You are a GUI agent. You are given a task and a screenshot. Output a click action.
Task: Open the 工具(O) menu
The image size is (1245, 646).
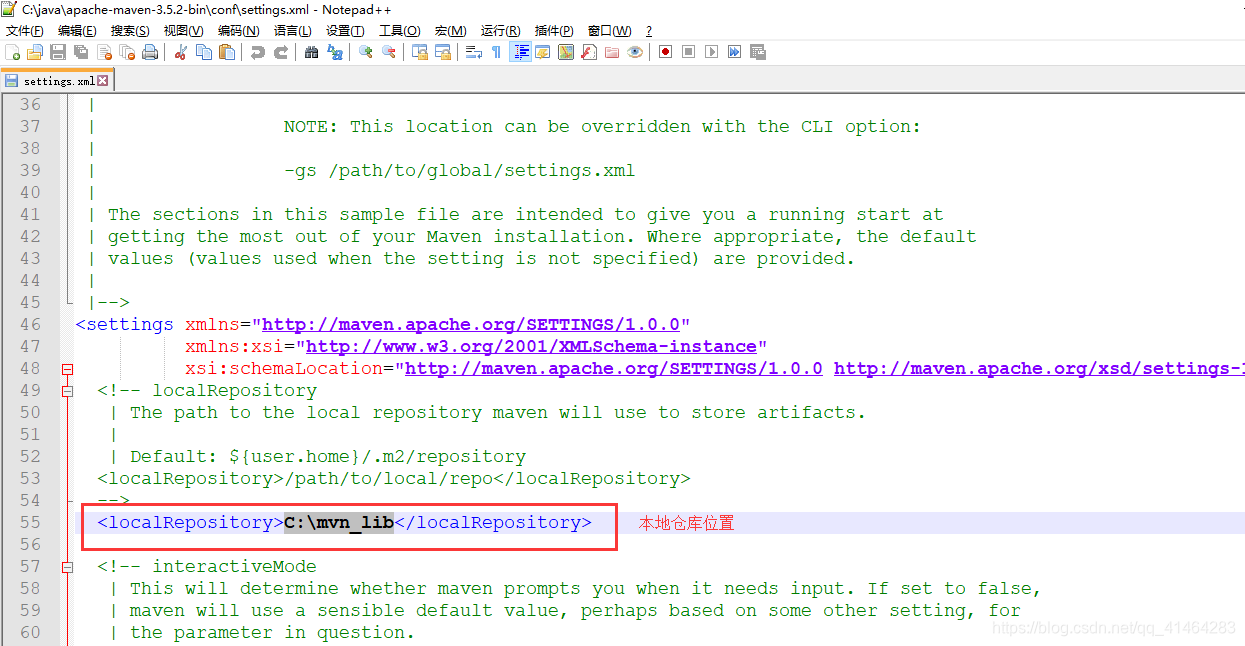[399, 31]
